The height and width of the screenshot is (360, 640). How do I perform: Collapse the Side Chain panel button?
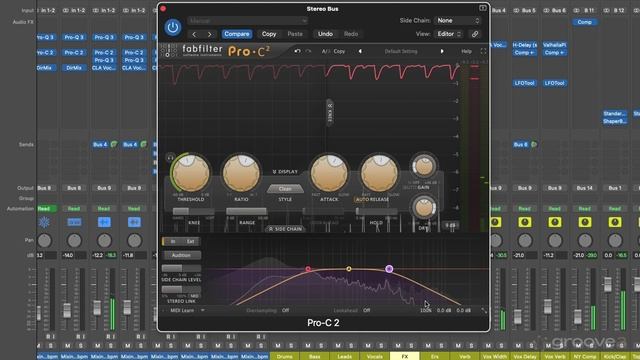pos(285,229)
